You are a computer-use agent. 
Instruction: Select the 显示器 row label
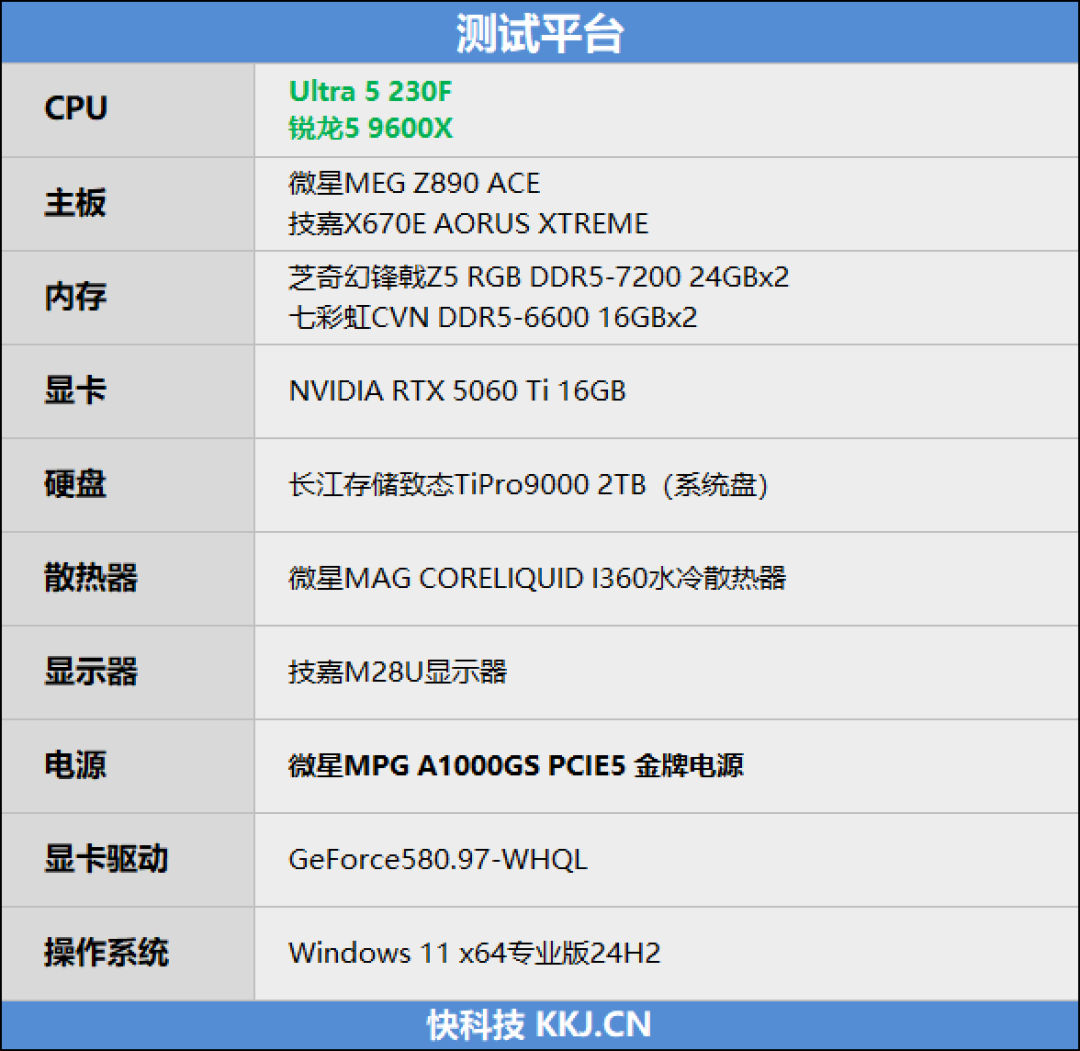pyautogui.click(x=91, y=671)
